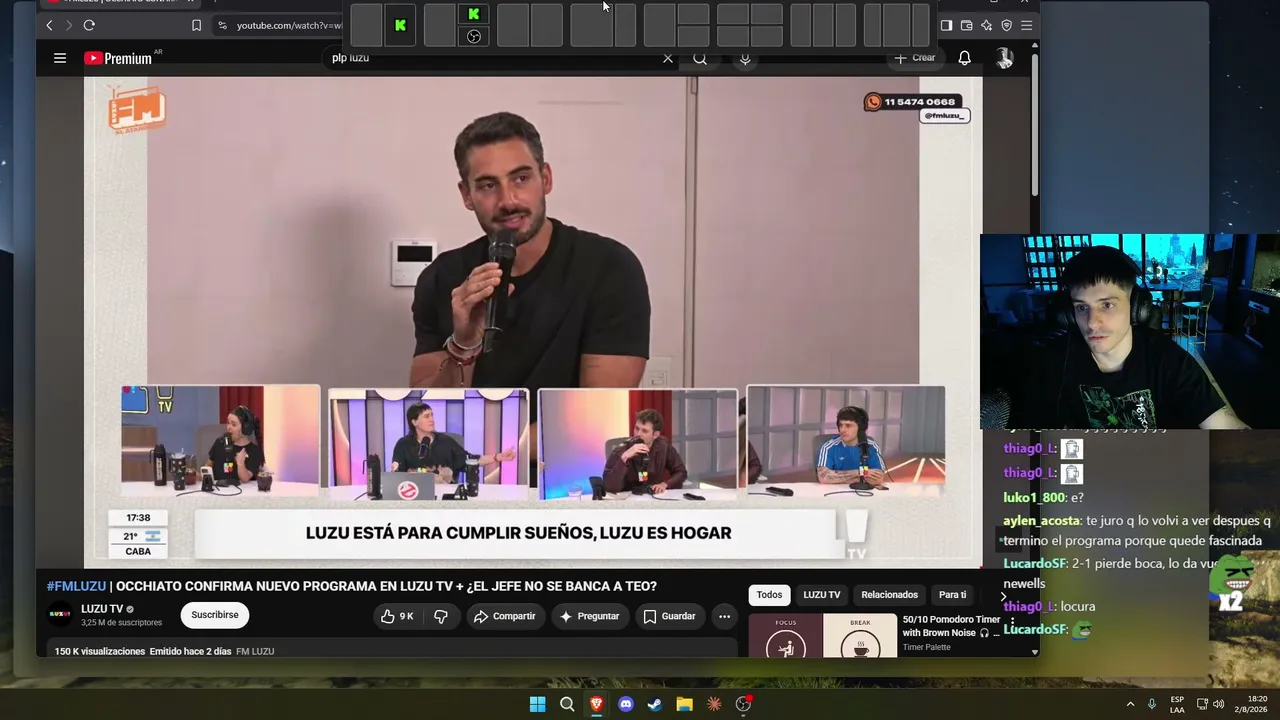Share the video via Compartir
The height and width of the screenshot is (720, 1280).
[x=505, y=616]
